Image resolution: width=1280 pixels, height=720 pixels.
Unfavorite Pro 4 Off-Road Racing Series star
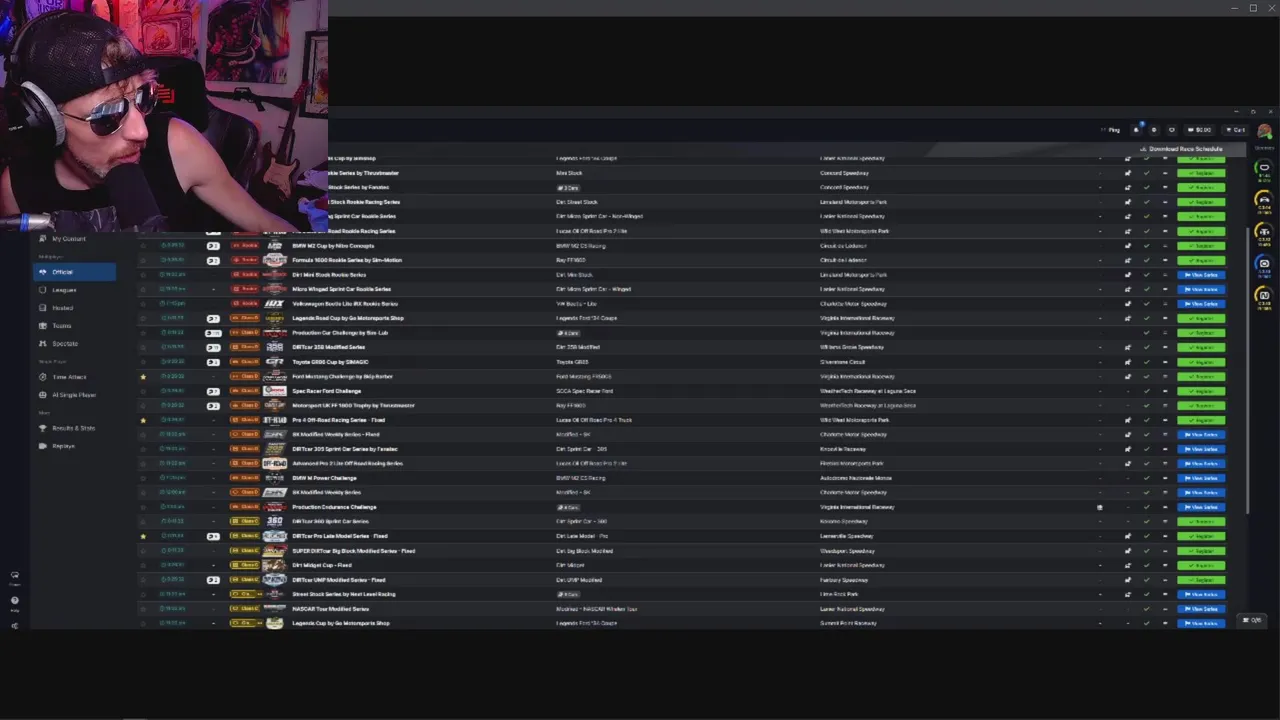tap(143, 420)
